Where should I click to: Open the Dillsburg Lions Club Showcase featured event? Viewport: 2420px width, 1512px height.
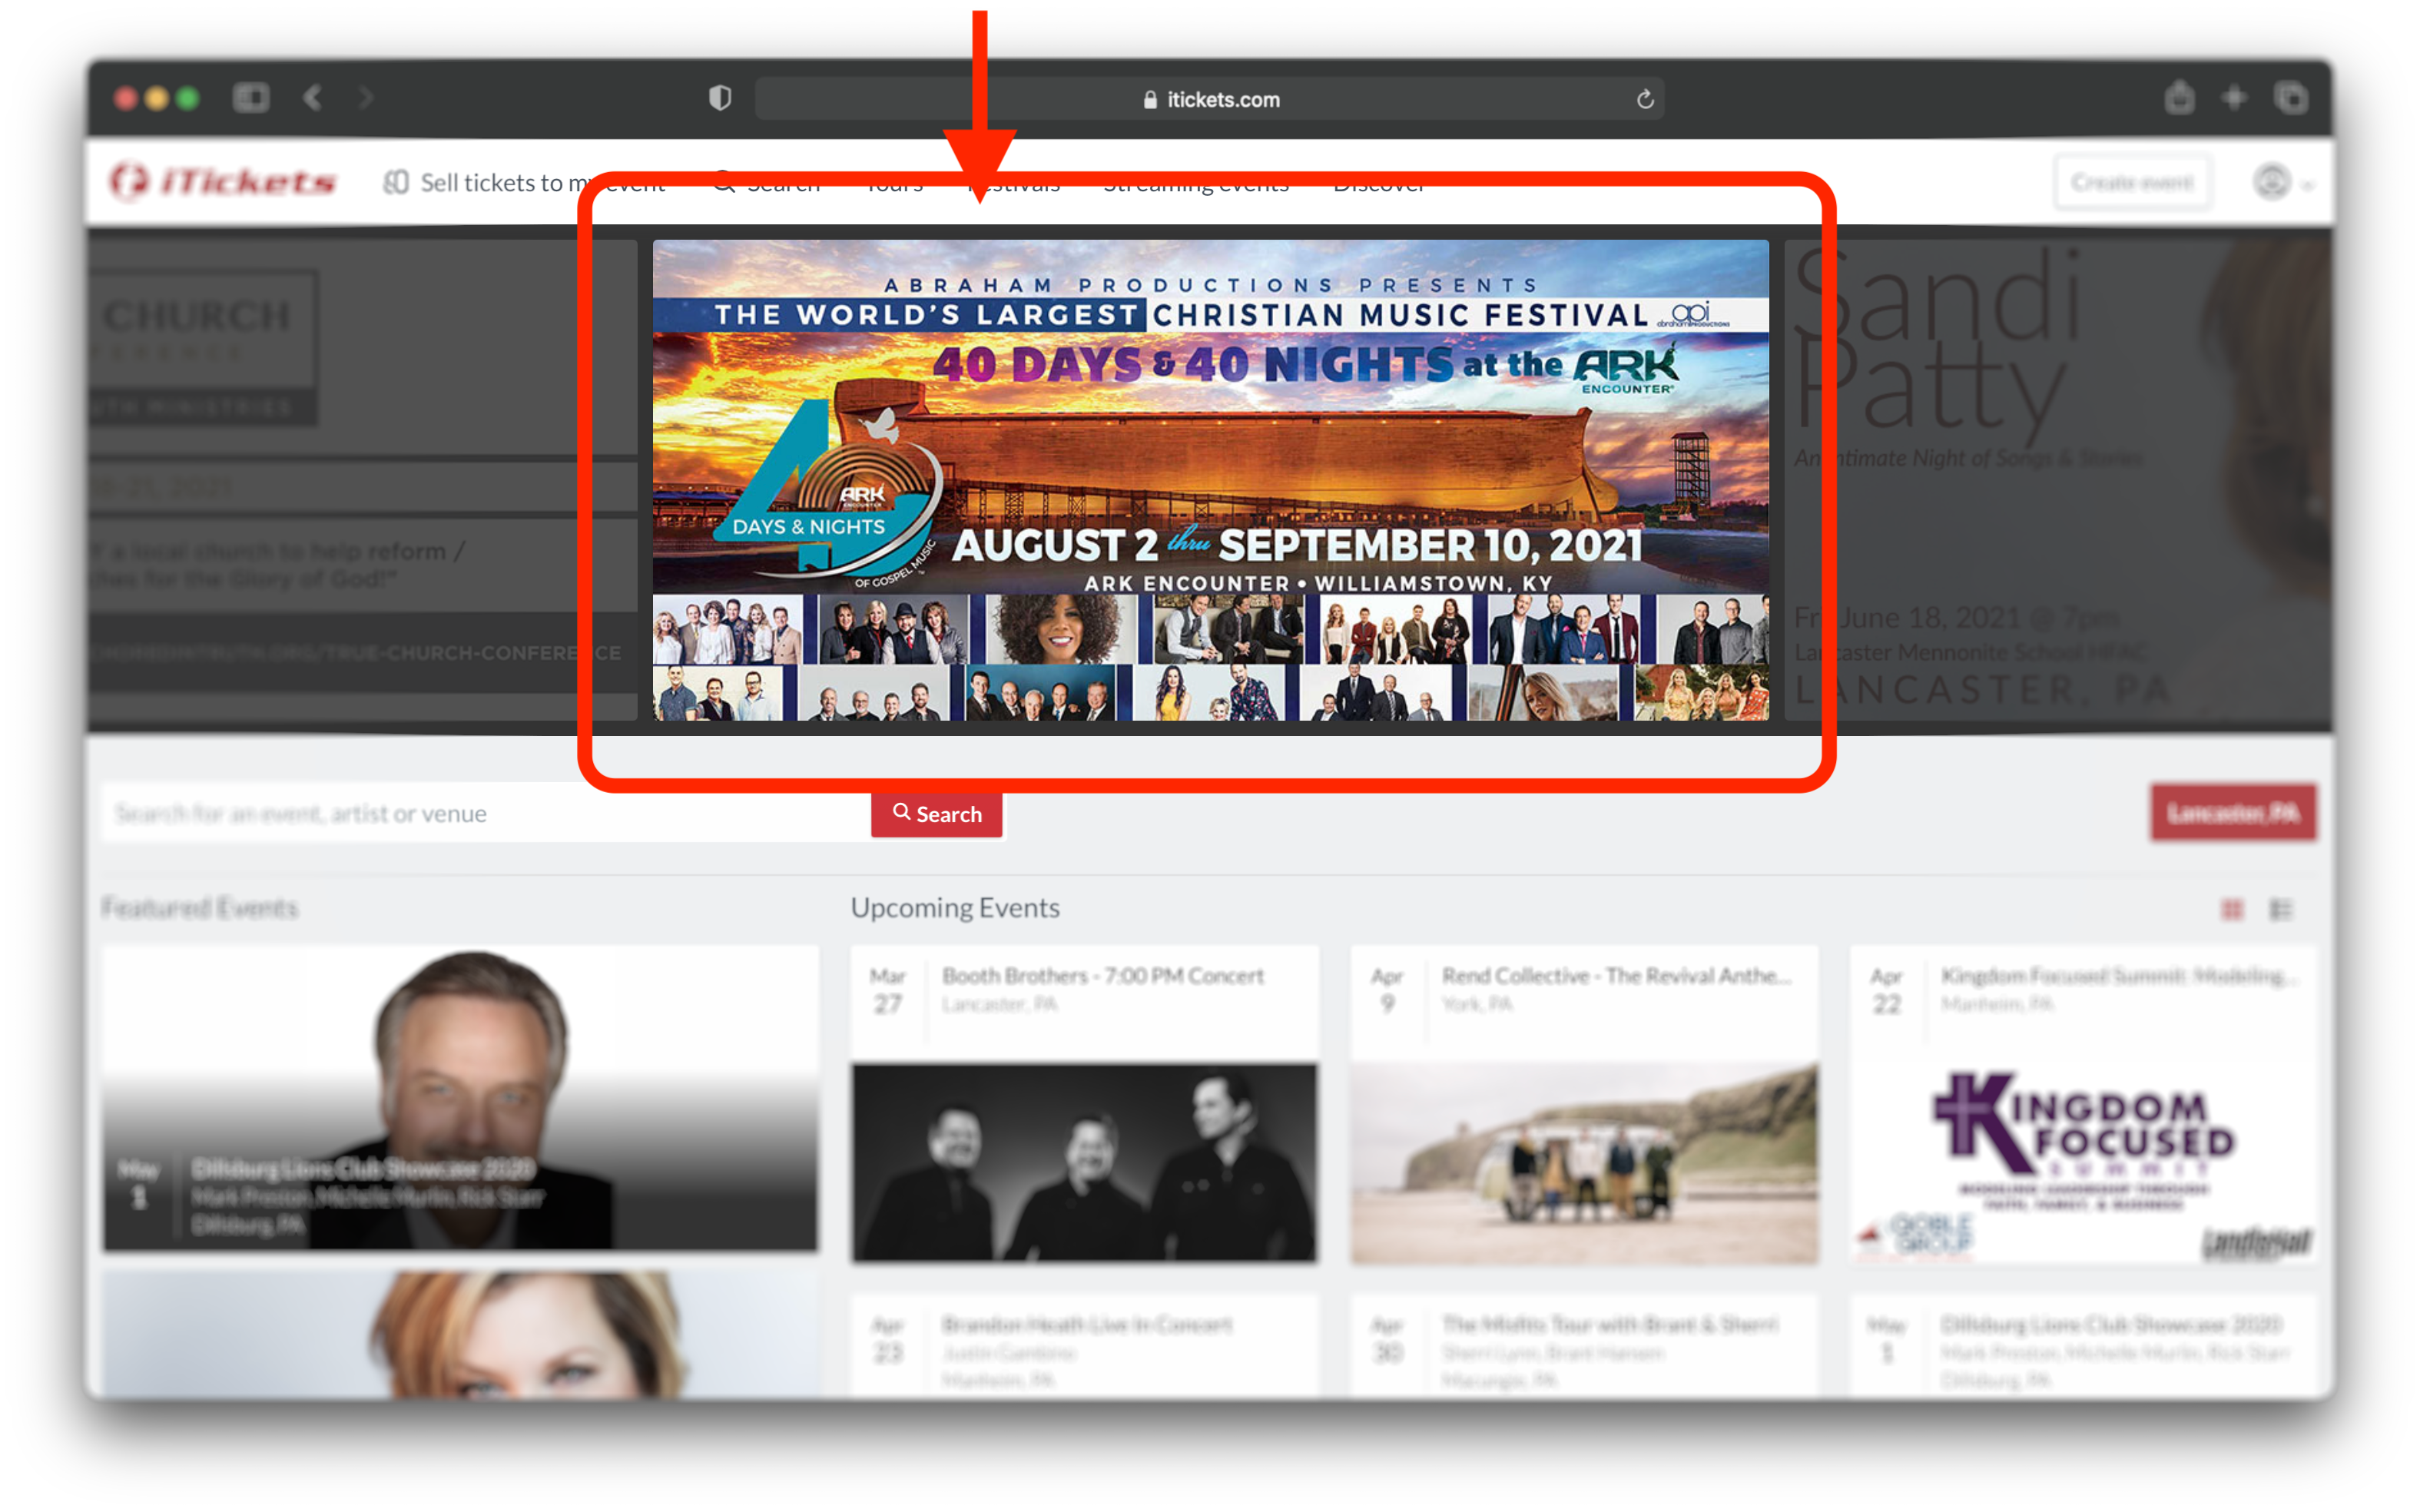[460, 1098]
